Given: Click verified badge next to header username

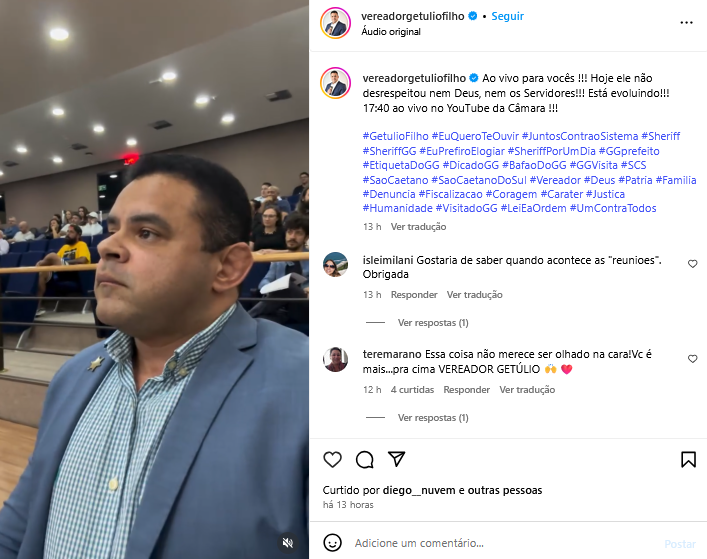Looking at the screenshot, I should (x=473, y=16).
